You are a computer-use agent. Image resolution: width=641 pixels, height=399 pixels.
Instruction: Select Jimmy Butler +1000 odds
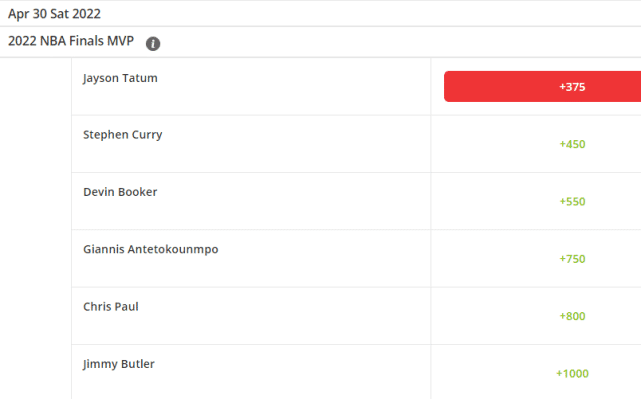[x=572, y=373]
